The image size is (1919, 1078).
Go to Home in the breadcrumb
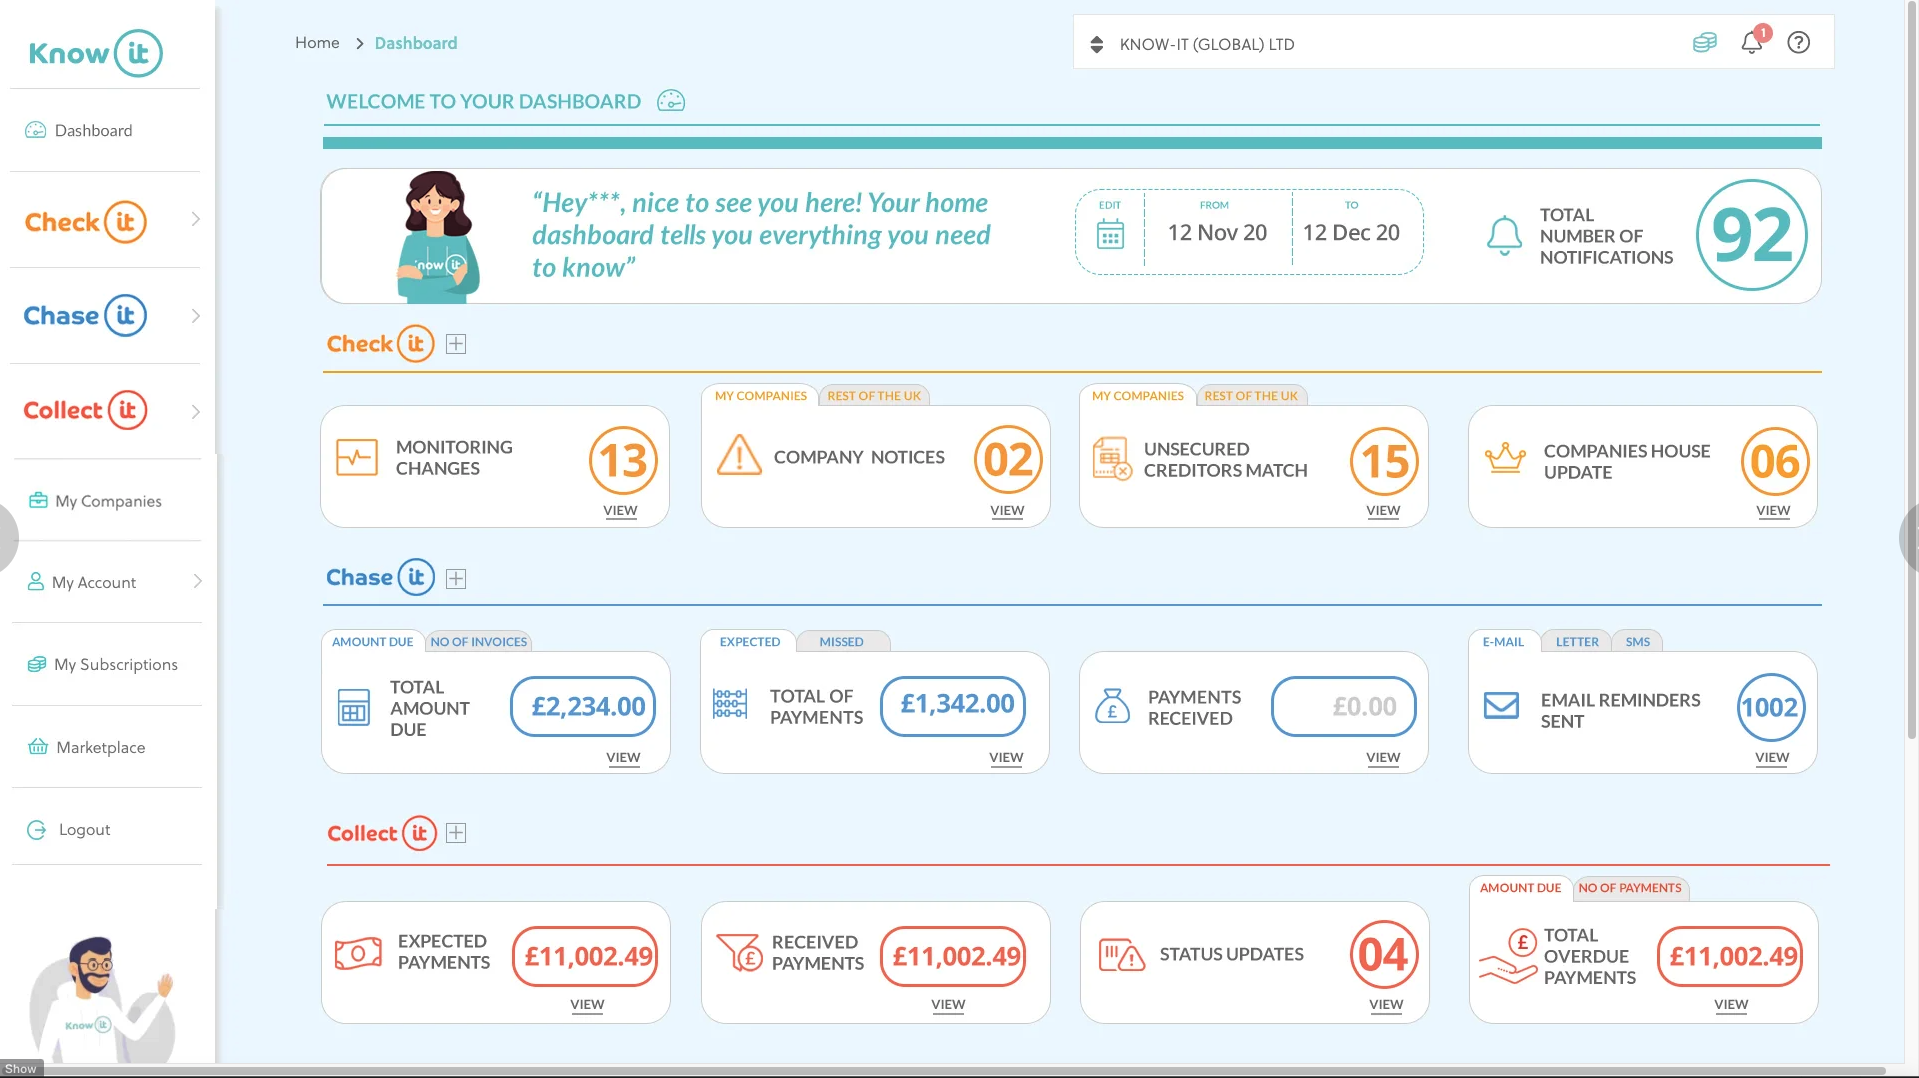[x=317, y=43]
